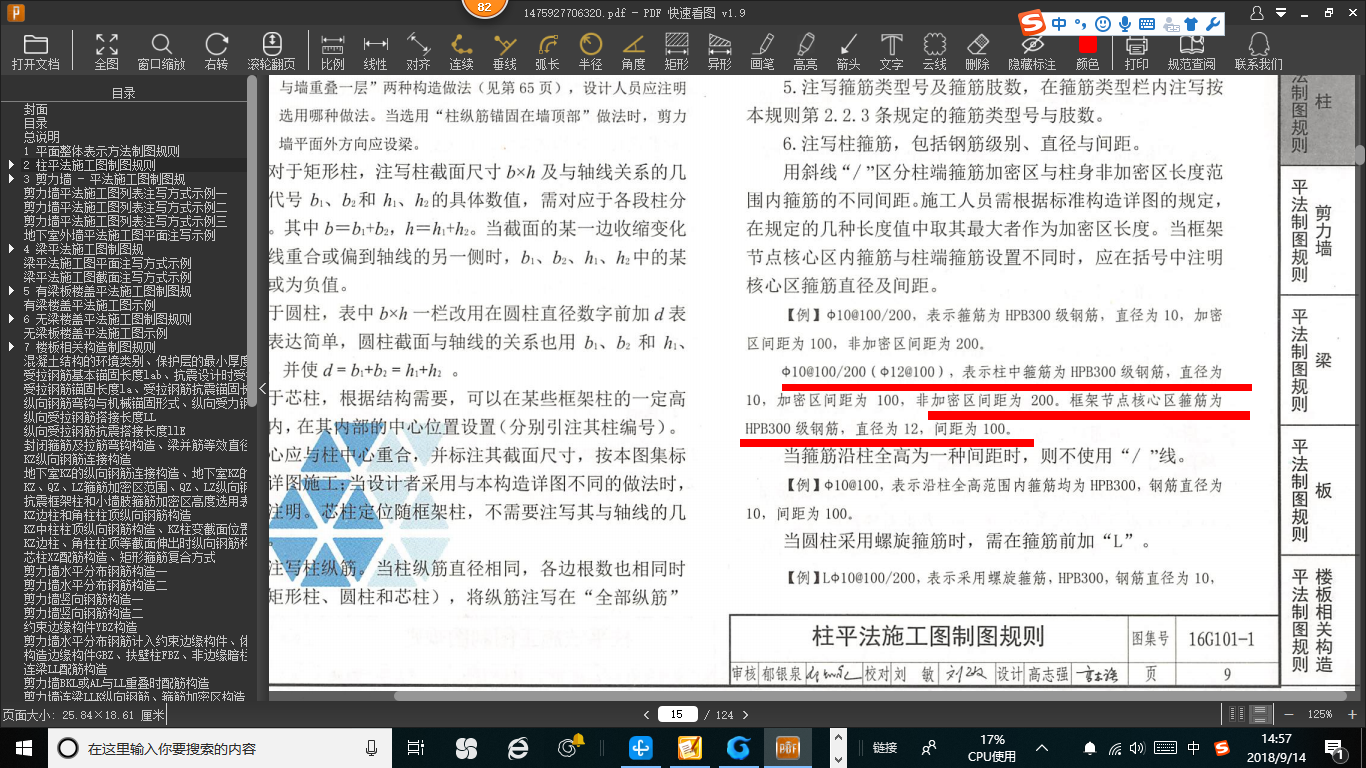Expand the '4 梁平法施工图制图规' bookmark
This screenshot has width=1366, height=768.
(x=12, y=249)
